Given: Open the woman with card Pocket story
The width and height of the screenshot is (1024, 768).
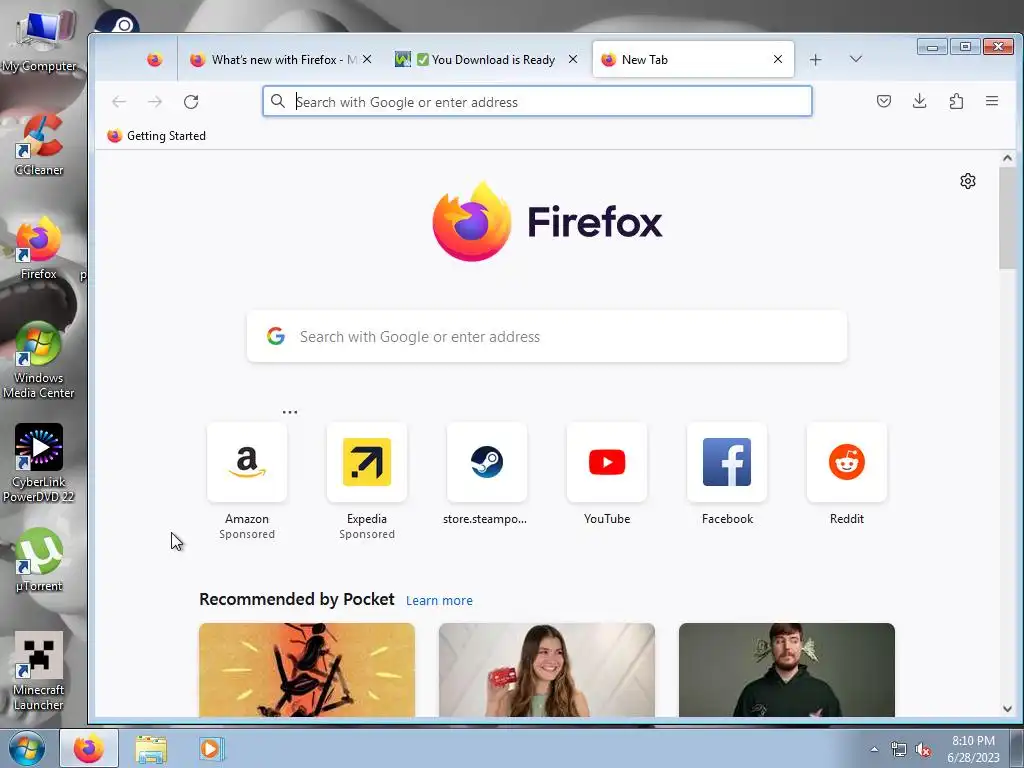Looking at the screenshot, I should [x=547, y=670].
